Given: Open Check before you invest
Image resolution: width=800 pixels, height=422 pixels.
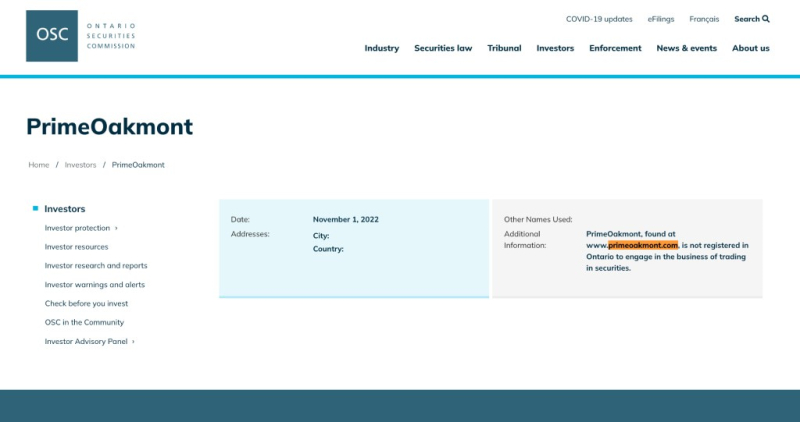Looking at the screenshot, I should tap(86, 304).
